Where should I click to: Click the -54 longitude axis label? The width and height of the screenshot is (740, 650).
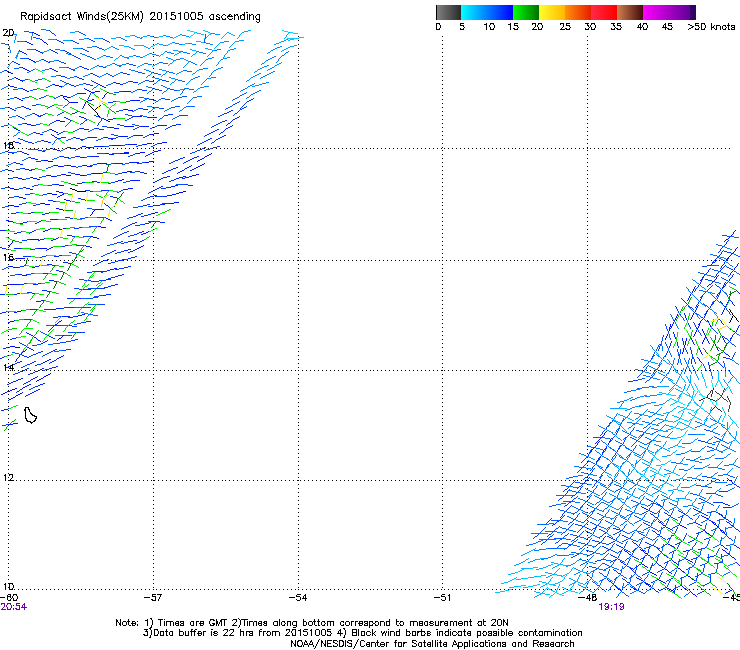[x=298, y=598]
